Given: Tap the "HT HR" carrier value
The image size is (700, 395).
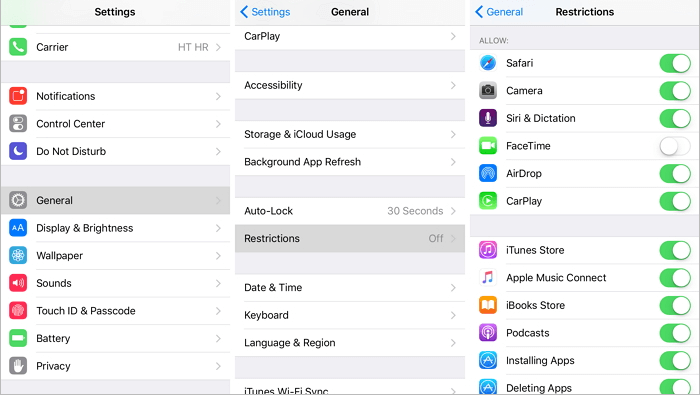Looking at the screenshot, I should (193, 47).
